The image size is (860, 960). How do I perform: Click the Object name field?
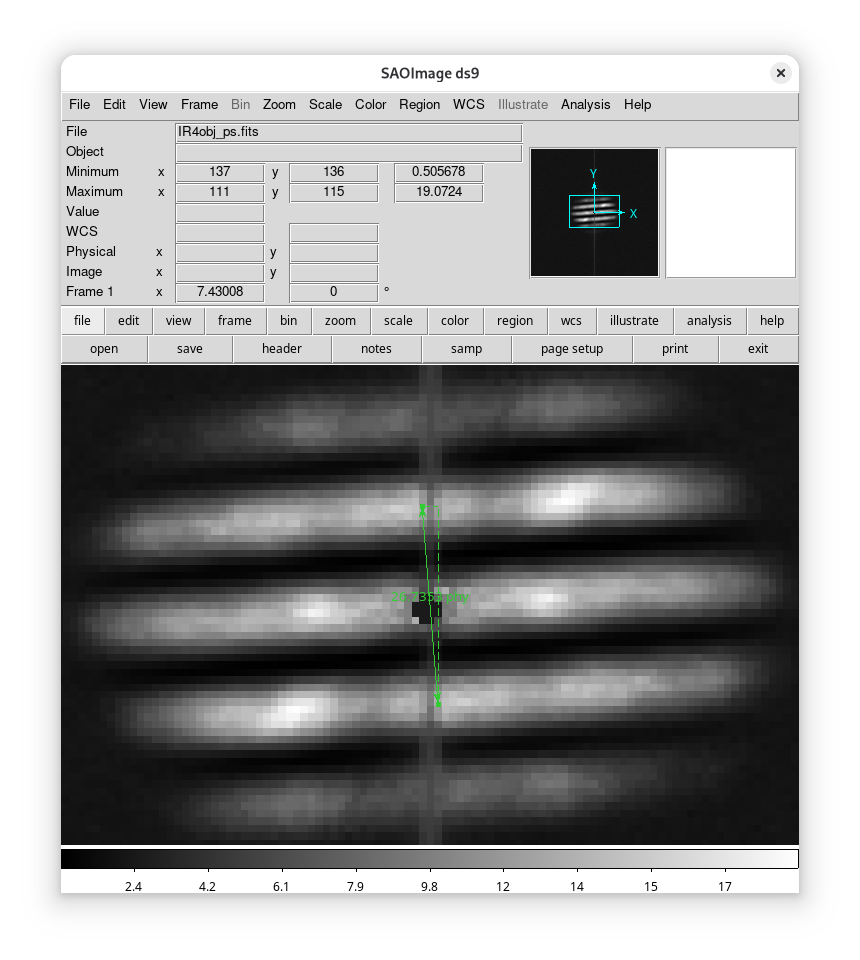coord(348,152)
